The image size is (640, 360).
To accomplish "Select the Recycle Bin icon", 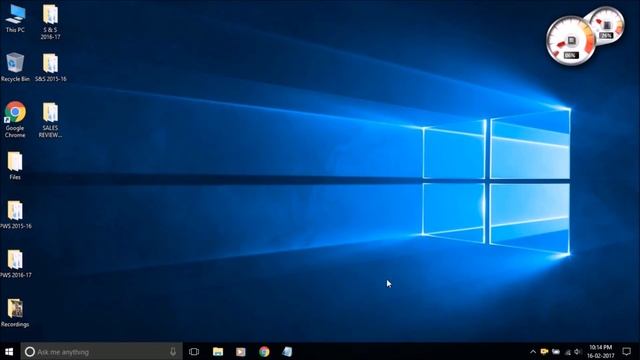I will tap(15, 67).
